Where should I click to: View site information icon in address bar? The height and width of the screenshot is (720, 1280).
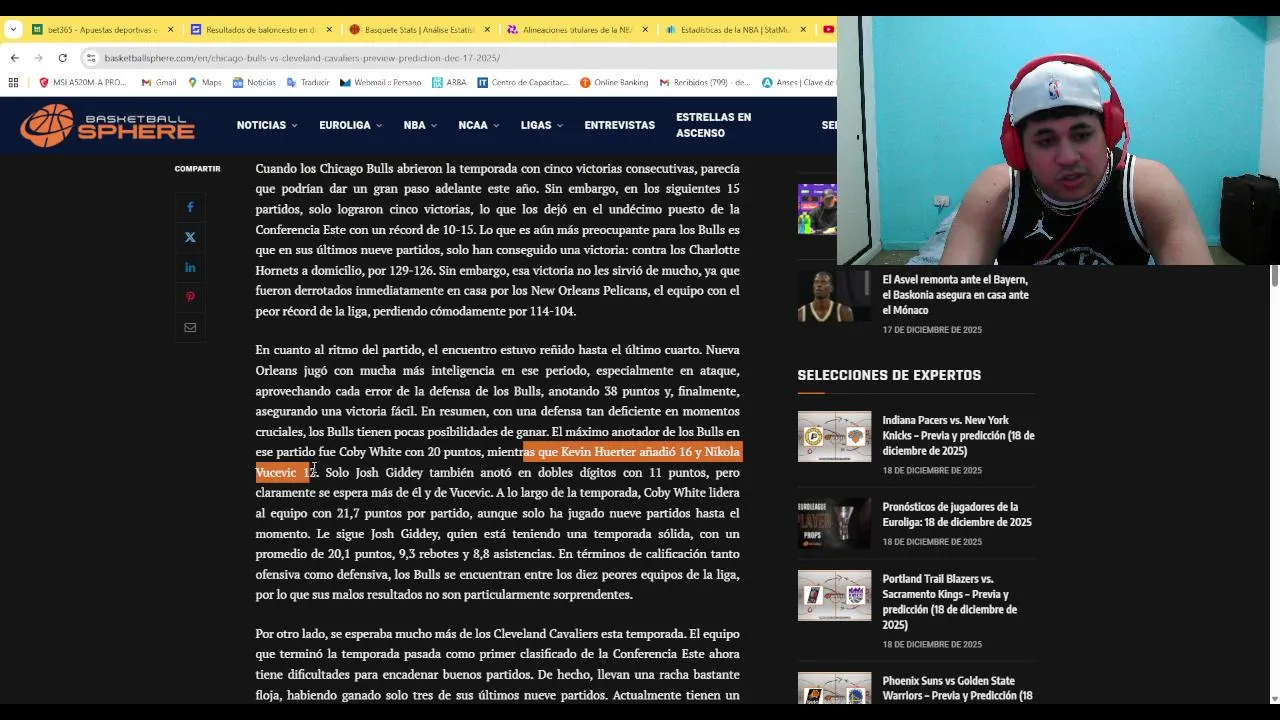click(91, 58)
